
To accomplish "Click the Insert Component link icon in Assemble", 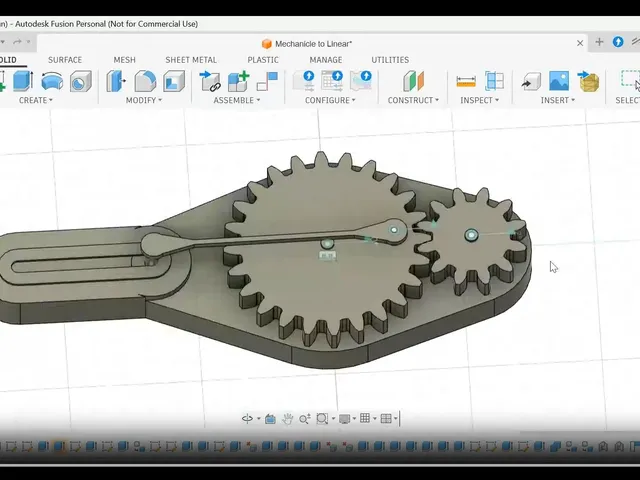I will 210,81.
